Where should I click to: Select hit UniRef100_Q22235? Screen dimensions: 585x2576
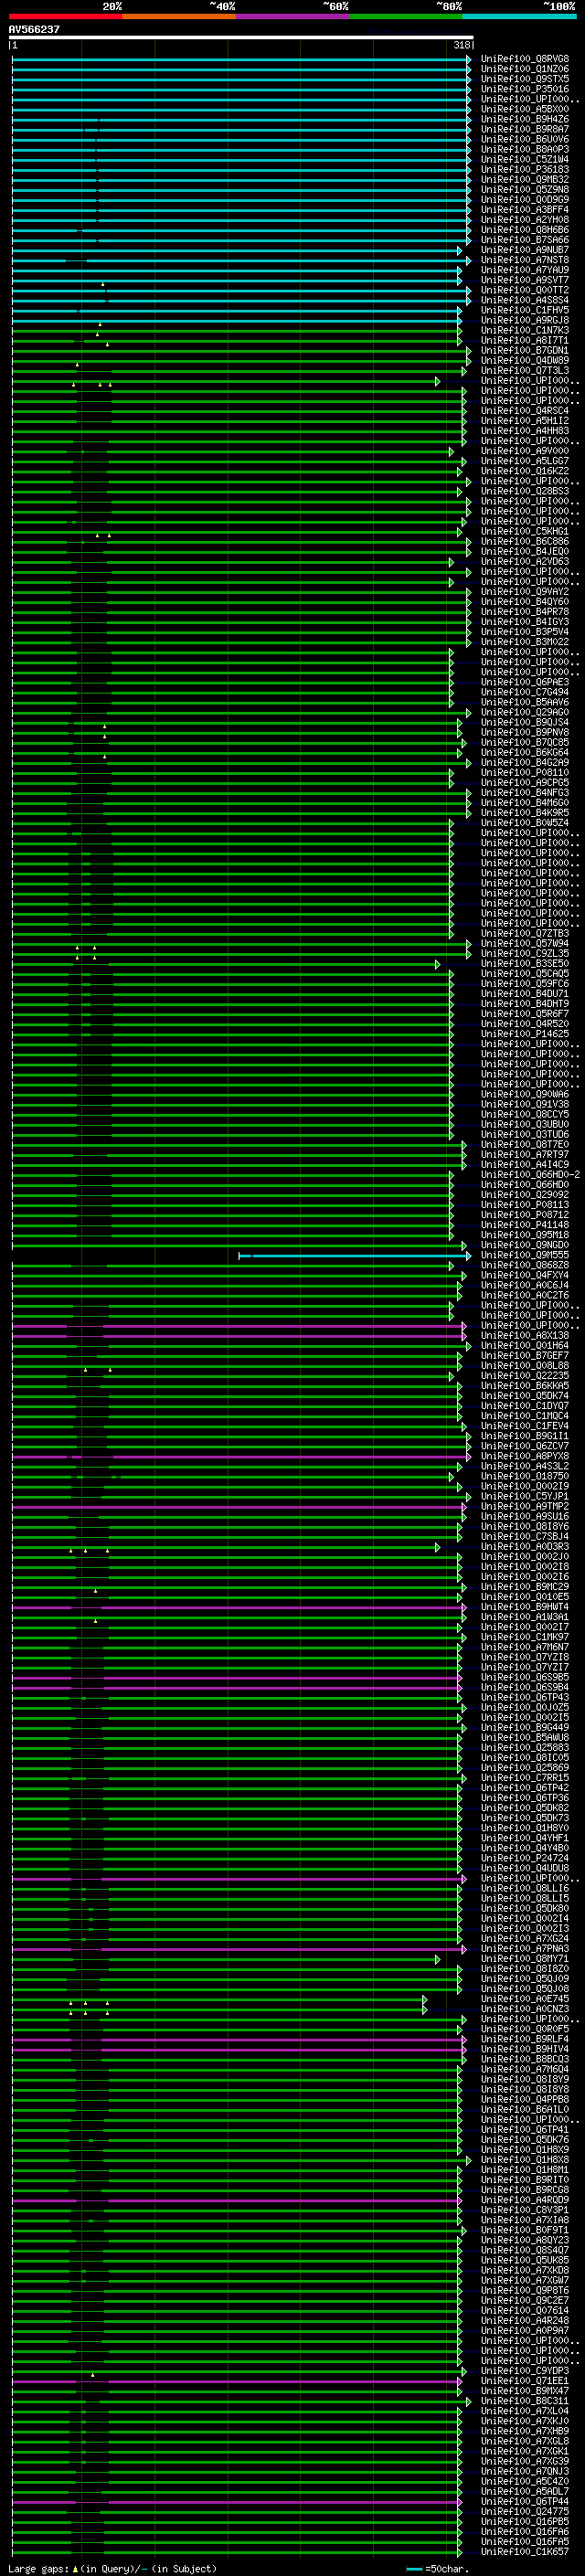click(525, 1376)
